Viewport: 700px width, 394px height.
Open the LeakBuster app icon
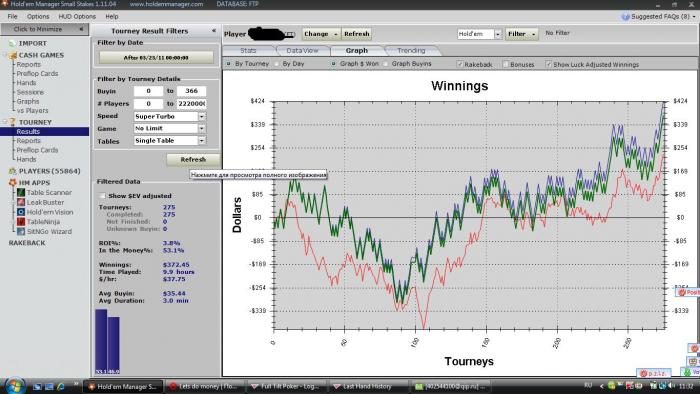21,202
